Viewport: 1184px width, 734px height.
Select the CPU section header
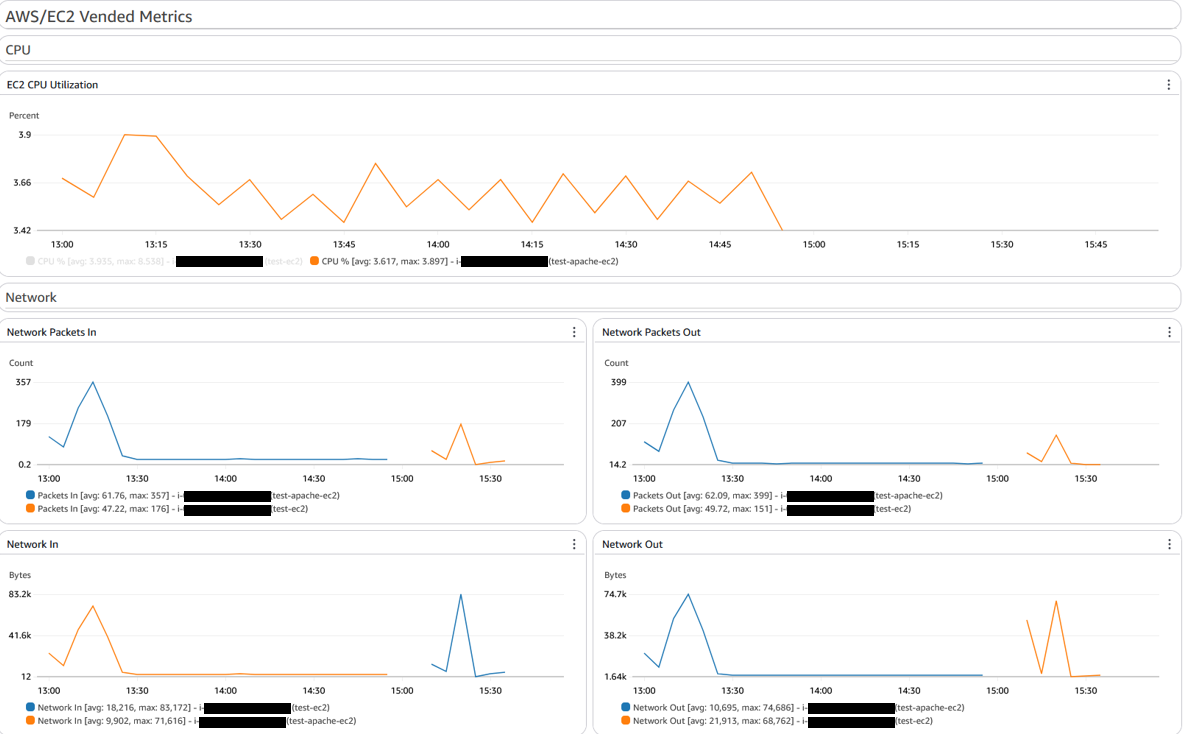[x=18, y=50]
